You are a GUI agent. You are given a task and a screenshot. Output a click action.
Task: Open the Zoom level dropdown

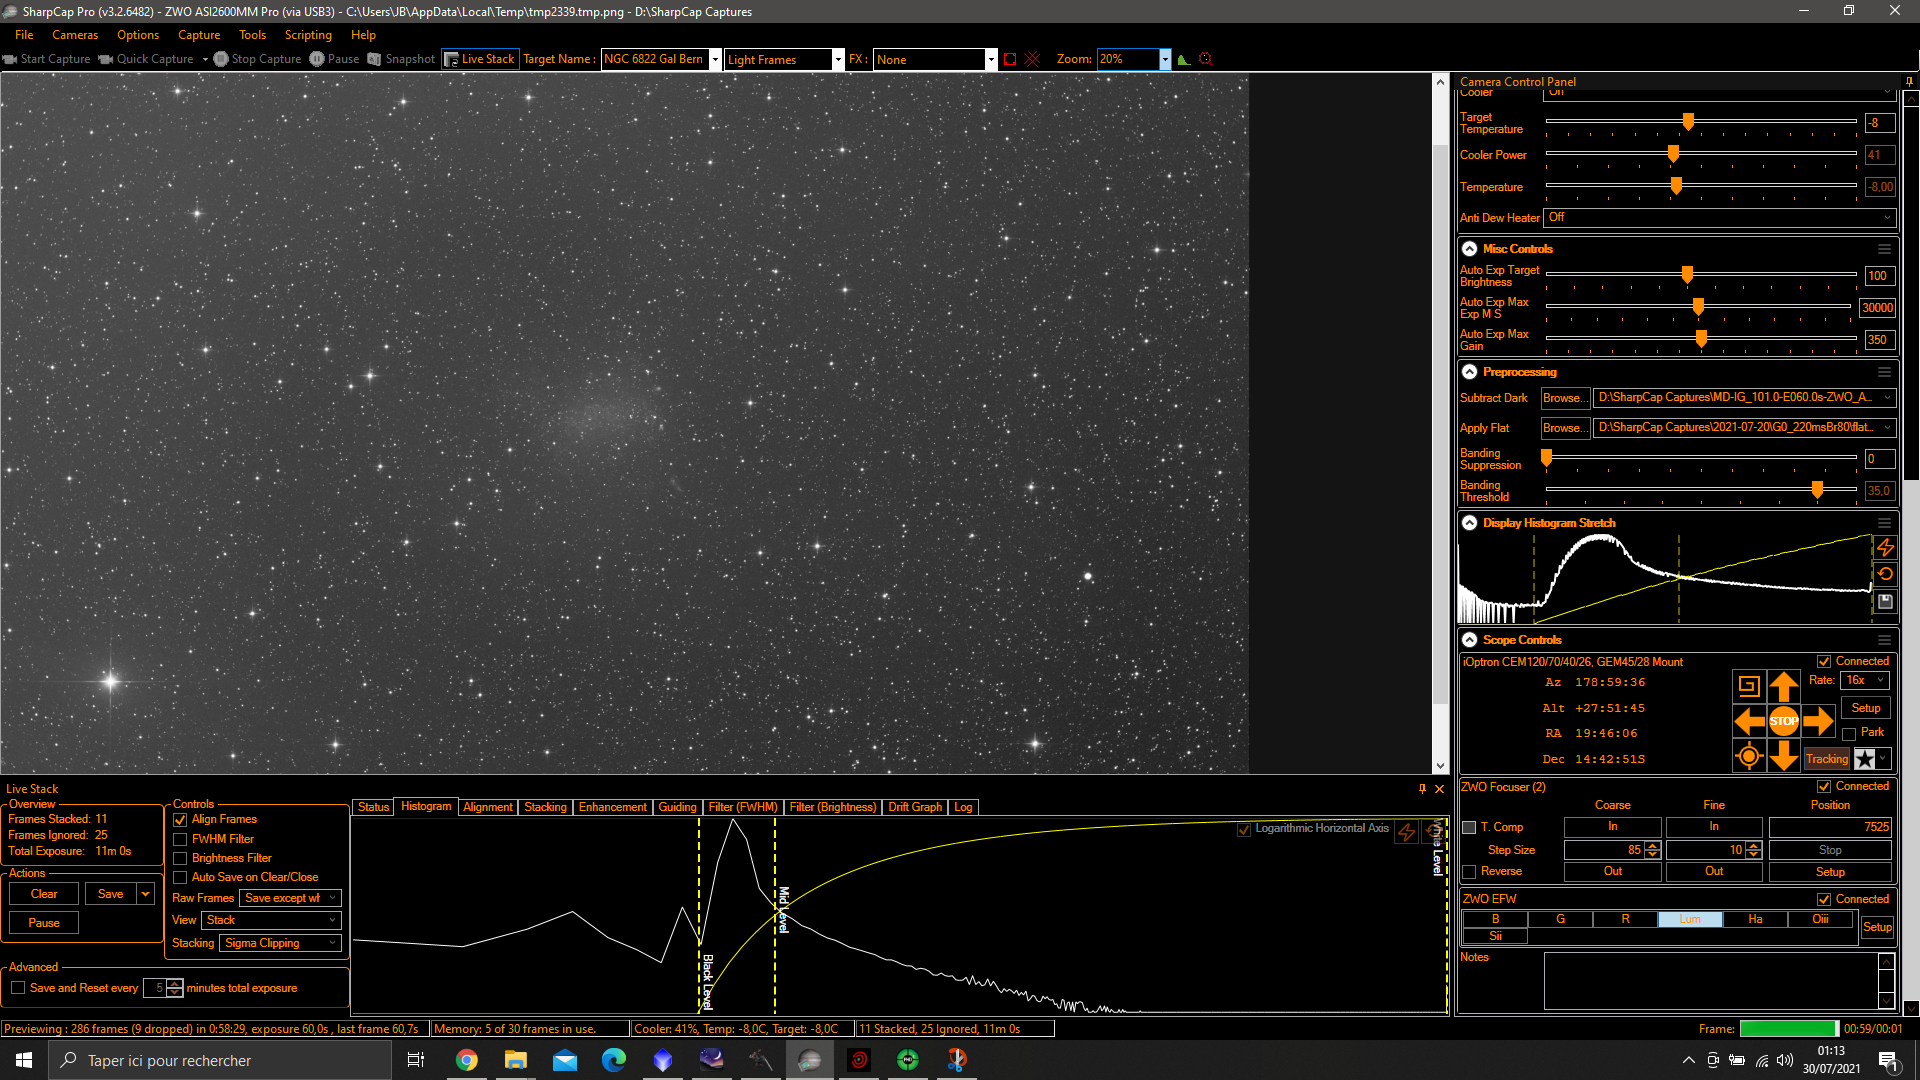pos(1165,59)
